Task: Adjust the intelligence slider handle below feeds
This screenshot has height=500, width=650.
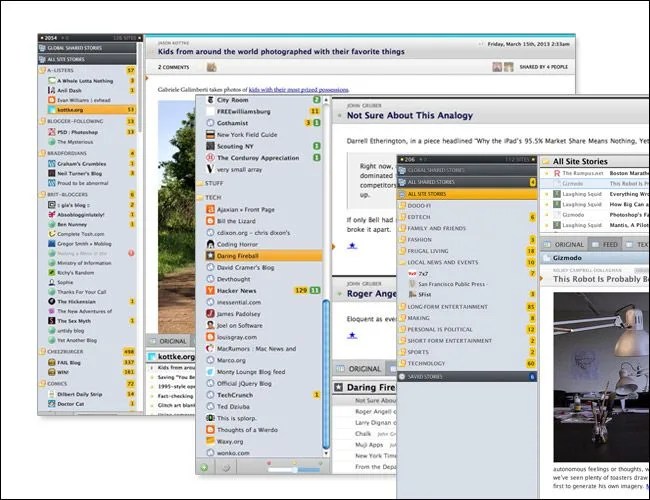Action: [x=295, y=470]
